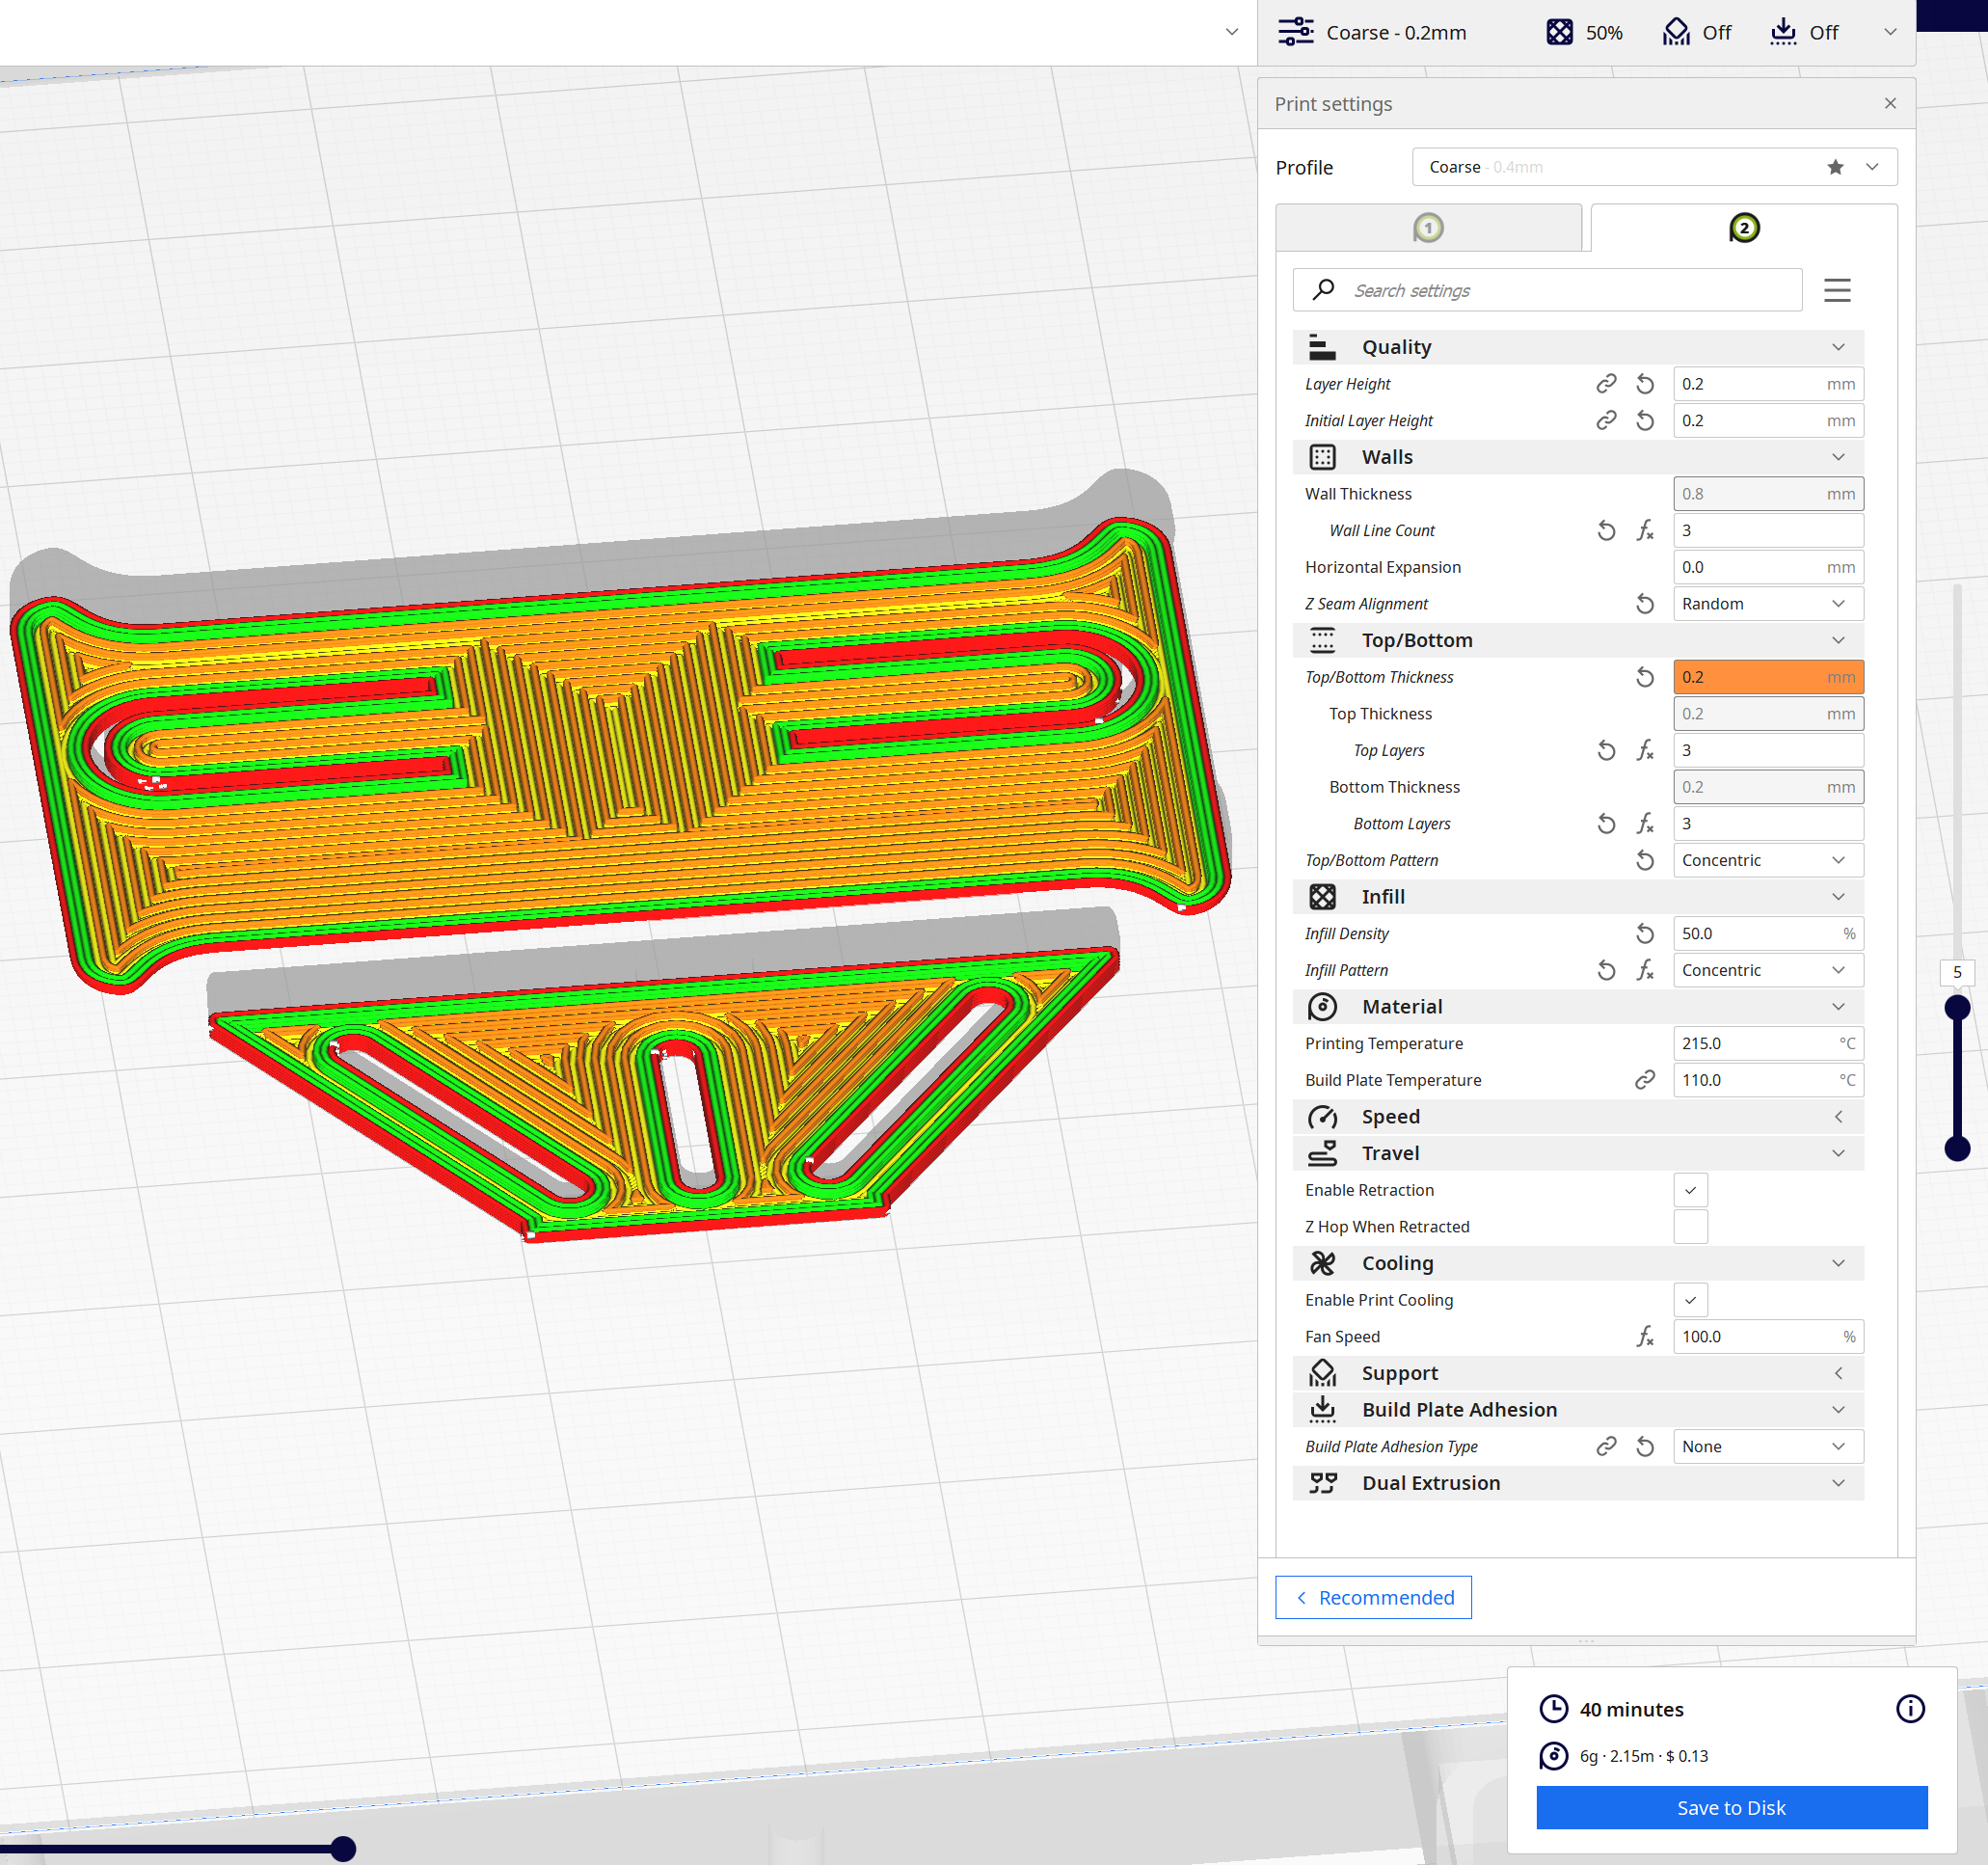Screen dimensions: 1988x1865
Task: Click the layer slider upper handle
Action: click(x=1956, y=1007)
